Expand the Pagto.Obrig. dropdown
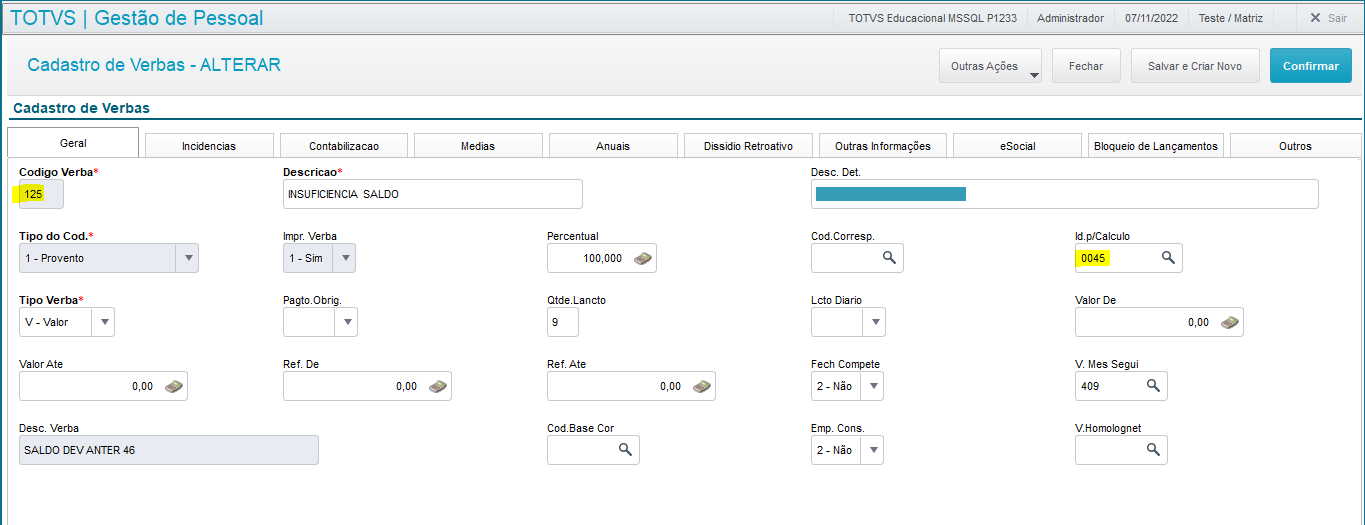 [346, 322]
